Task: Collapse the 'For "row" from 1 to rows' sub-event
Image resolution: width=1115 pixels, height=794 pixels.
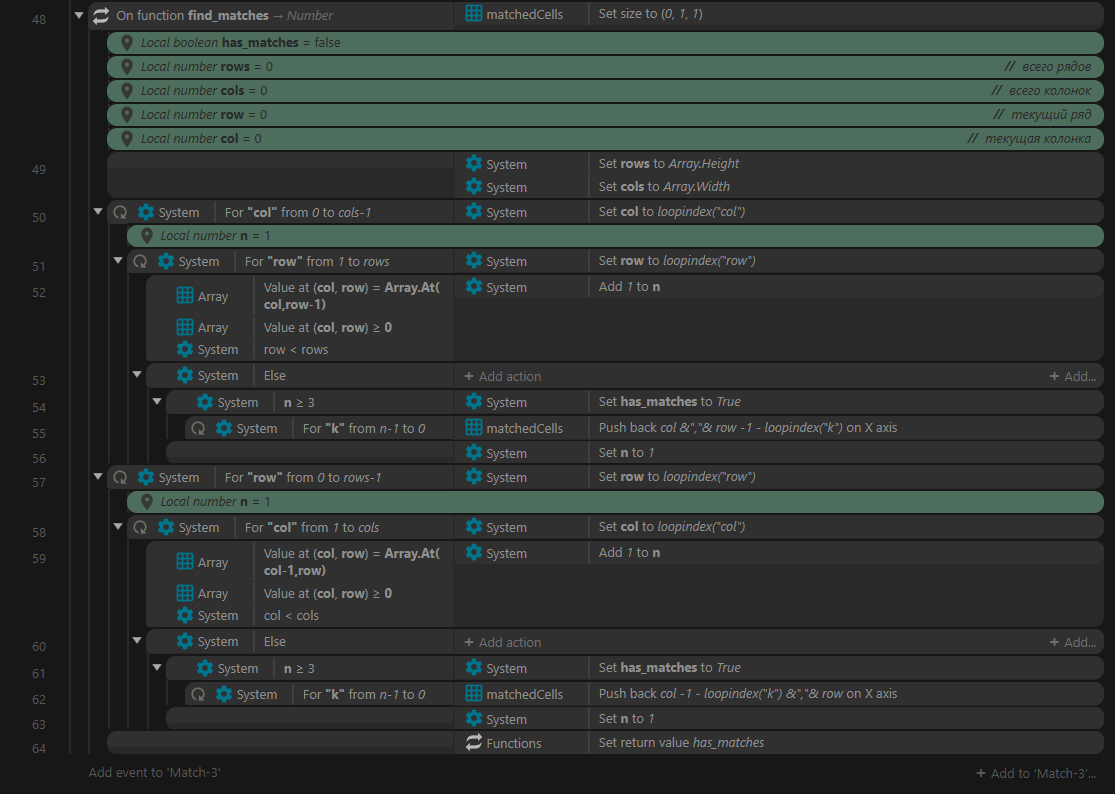Action: click(x=118, y=260)
